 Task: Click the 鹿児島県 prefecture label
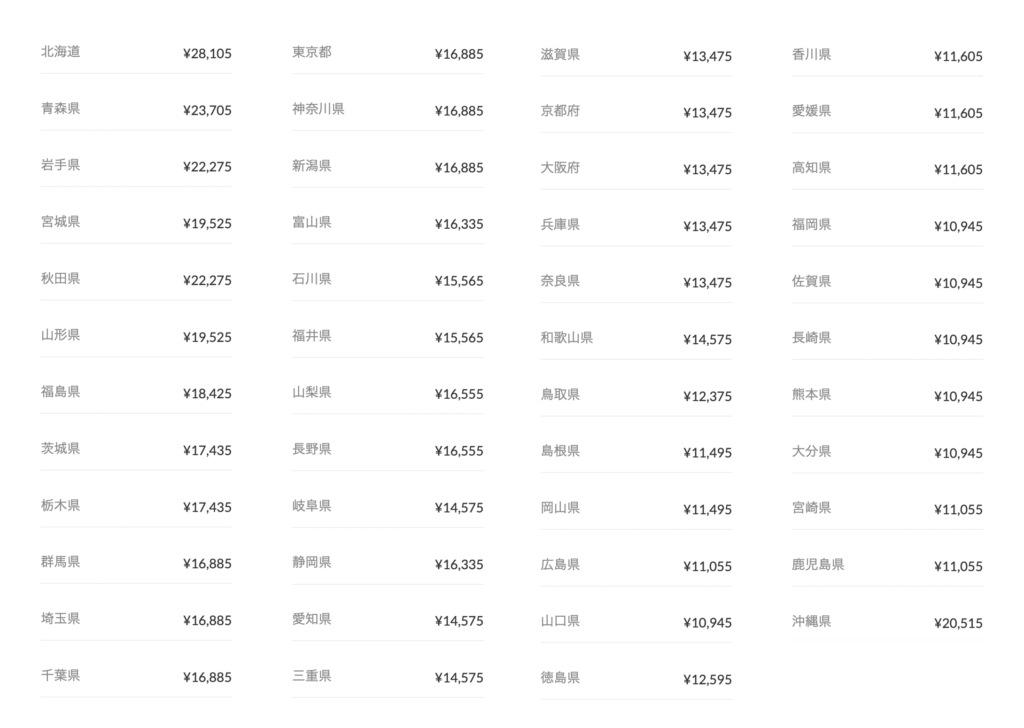pyautogui.click(x=818, y=564)
